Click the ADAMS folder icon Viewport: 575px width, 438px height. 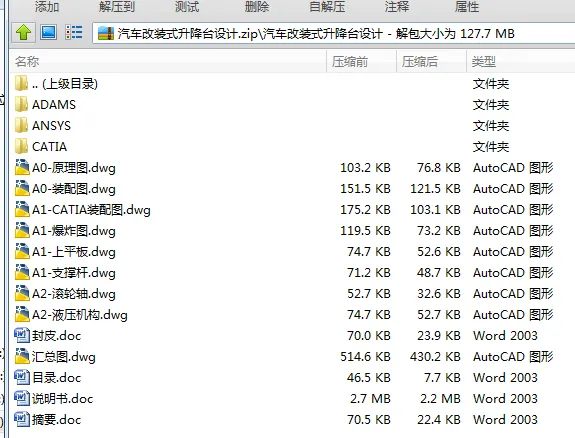click(21, 105)
